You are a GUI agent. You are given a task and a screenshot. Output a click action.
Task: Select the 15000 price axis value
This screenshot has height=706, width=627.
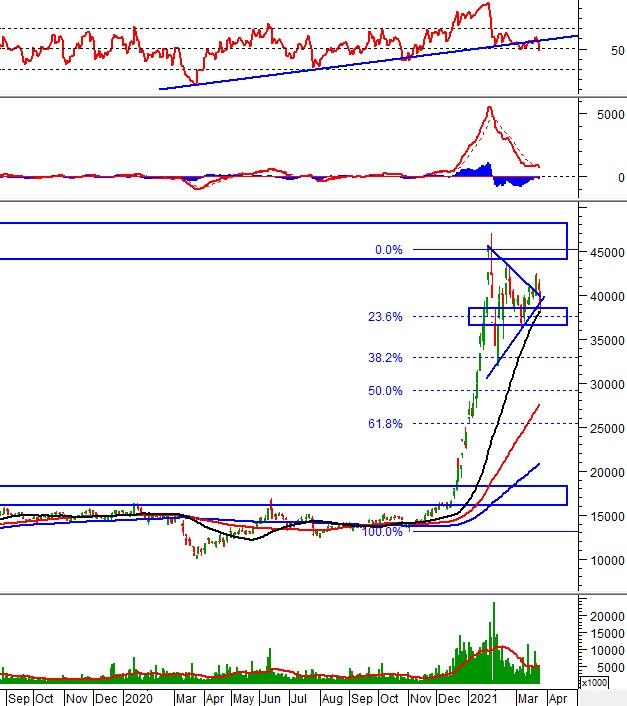pyautogui.click(x=607, y=517)
